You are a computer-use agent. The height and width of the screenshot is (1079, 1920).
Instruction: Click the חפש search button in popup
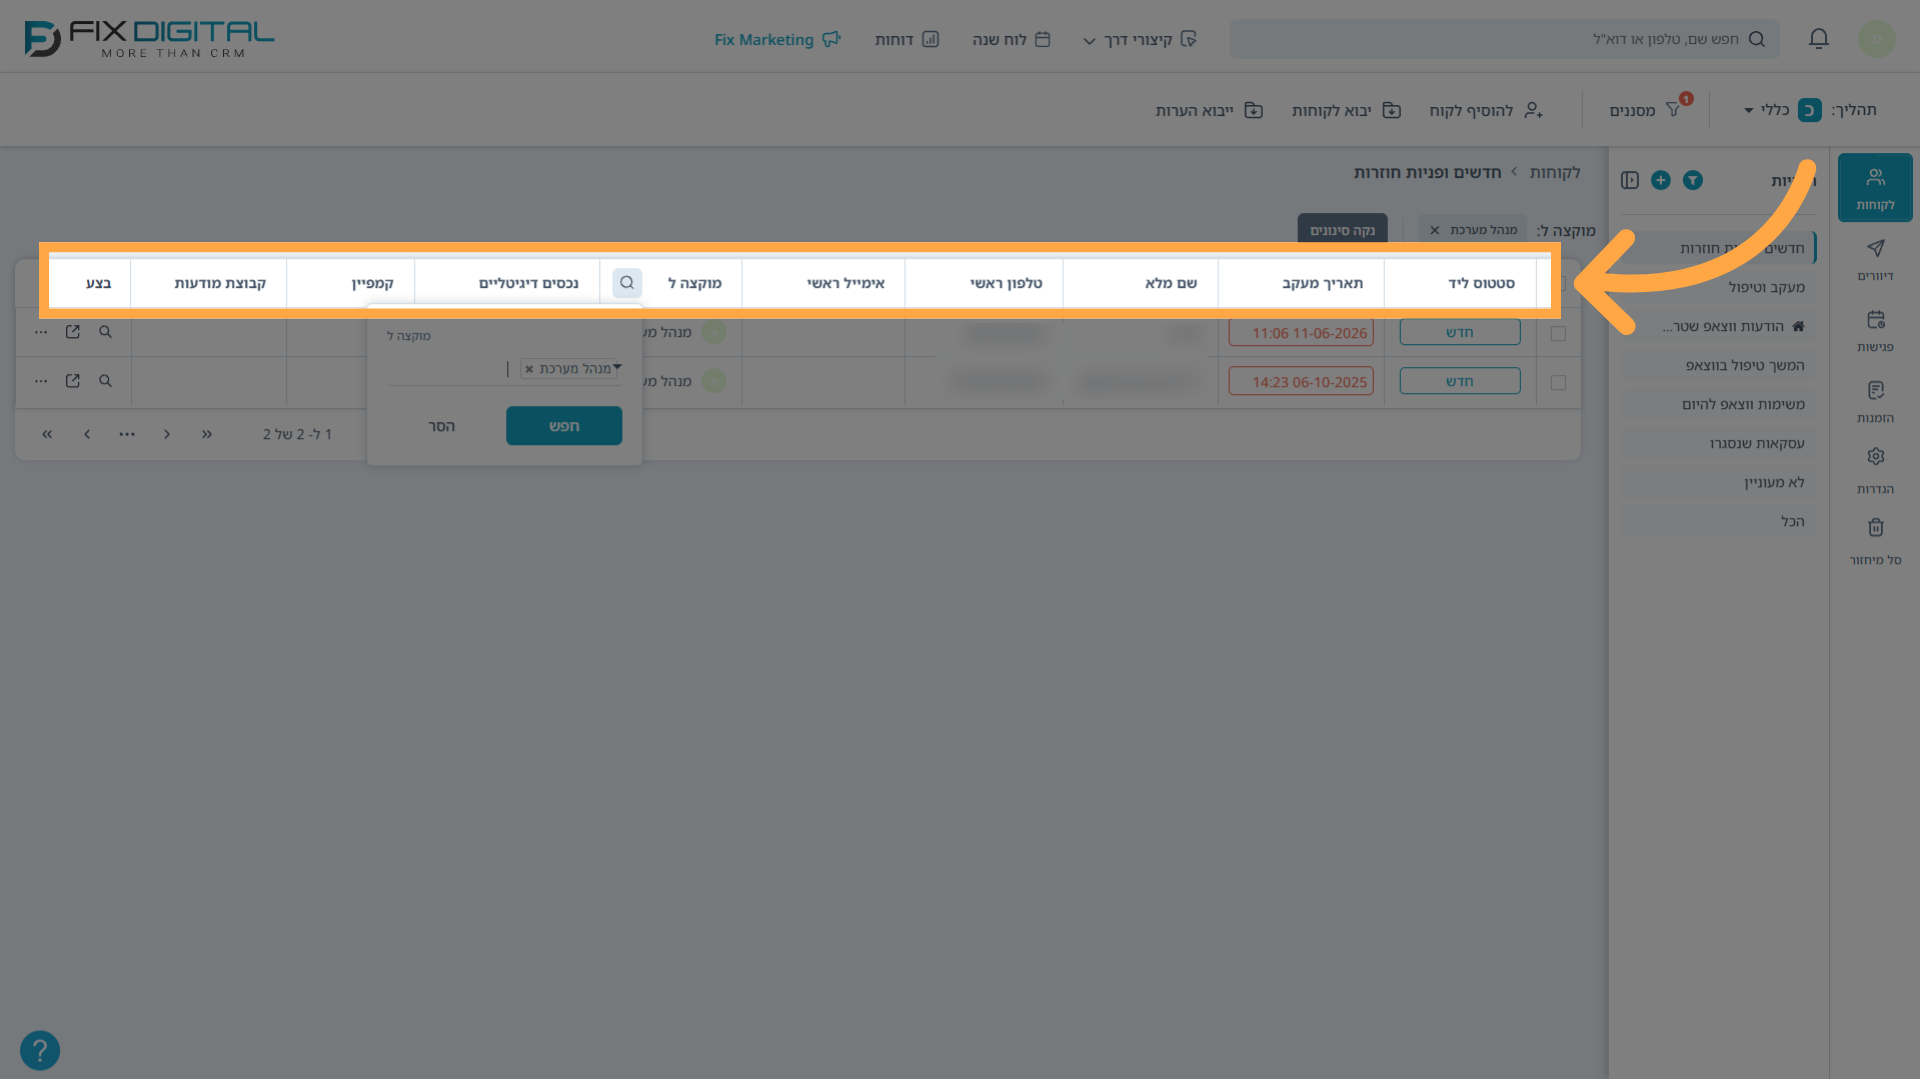pos(564,426)
